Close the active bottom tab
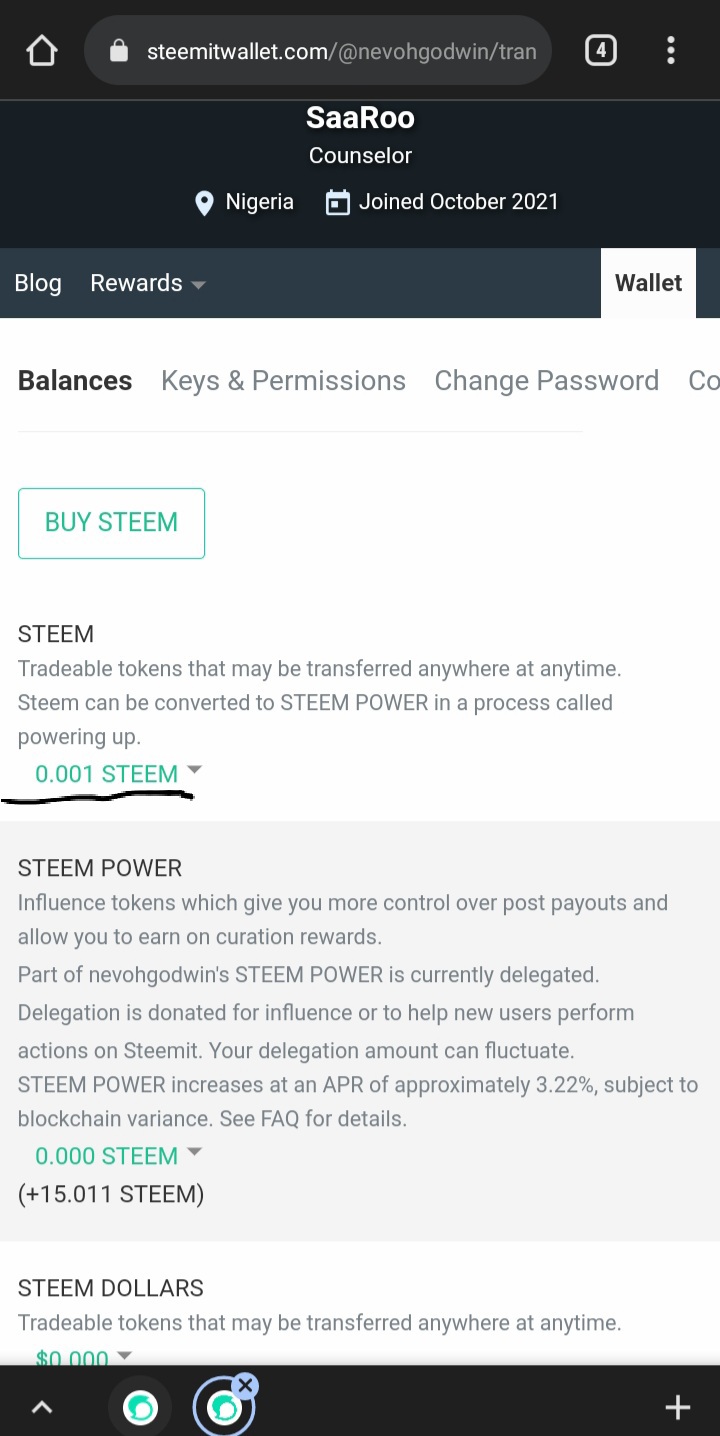 [245, 1385]
